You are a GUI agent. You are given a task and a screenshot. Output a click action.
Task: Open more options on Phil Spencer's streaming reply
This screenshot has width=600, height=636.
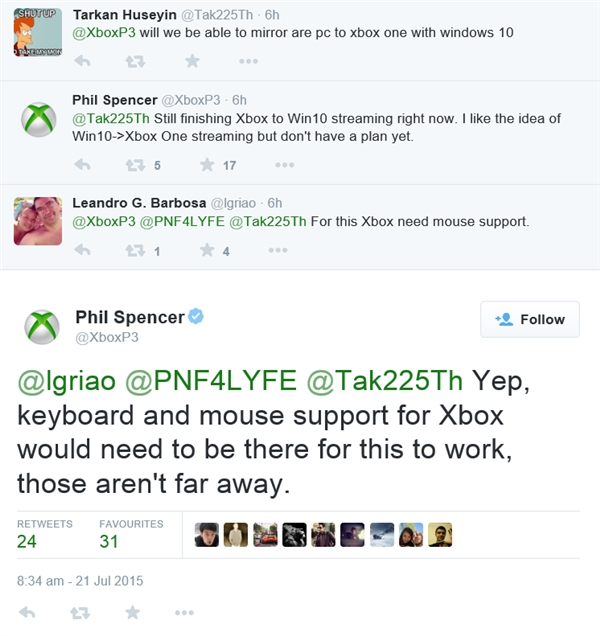(x=284, y=165)
